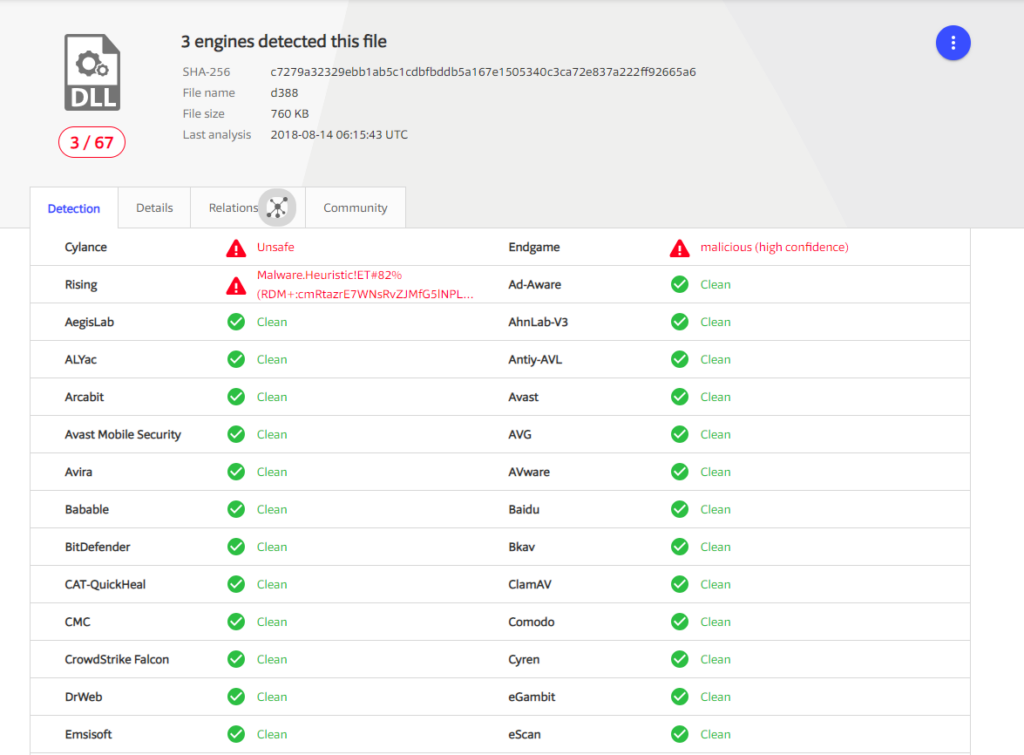
Task: Select the SHA-256 hash value
Action: pyautogui.click(x=483, y=72)
